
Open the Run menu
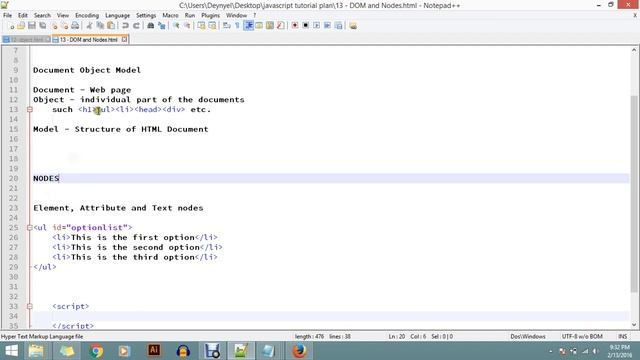190,15
